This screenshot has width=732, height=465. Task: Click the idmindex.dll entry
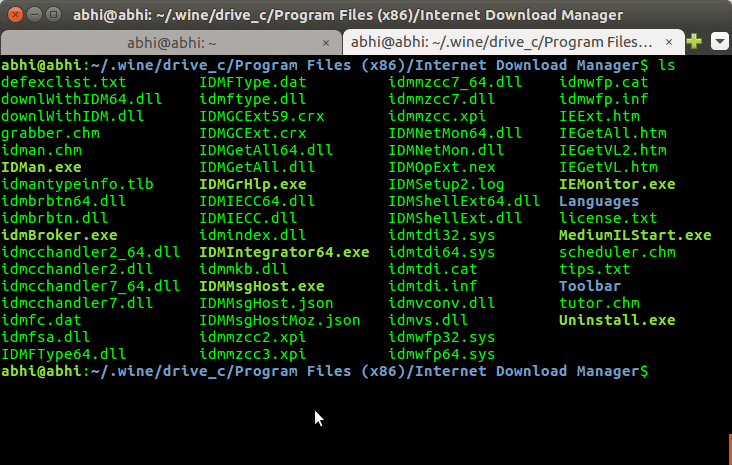pyautogui.click(x=253, y=235)
